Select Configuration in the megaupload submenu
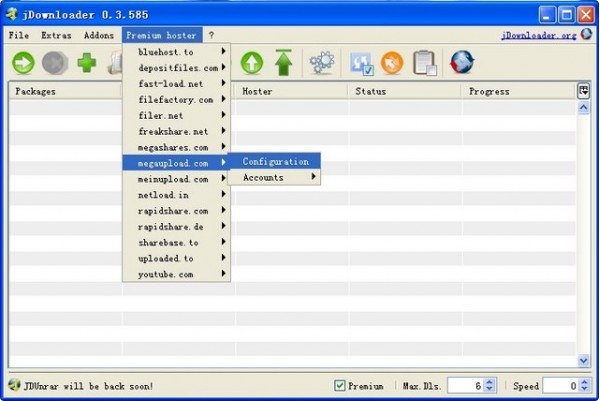 274,161
